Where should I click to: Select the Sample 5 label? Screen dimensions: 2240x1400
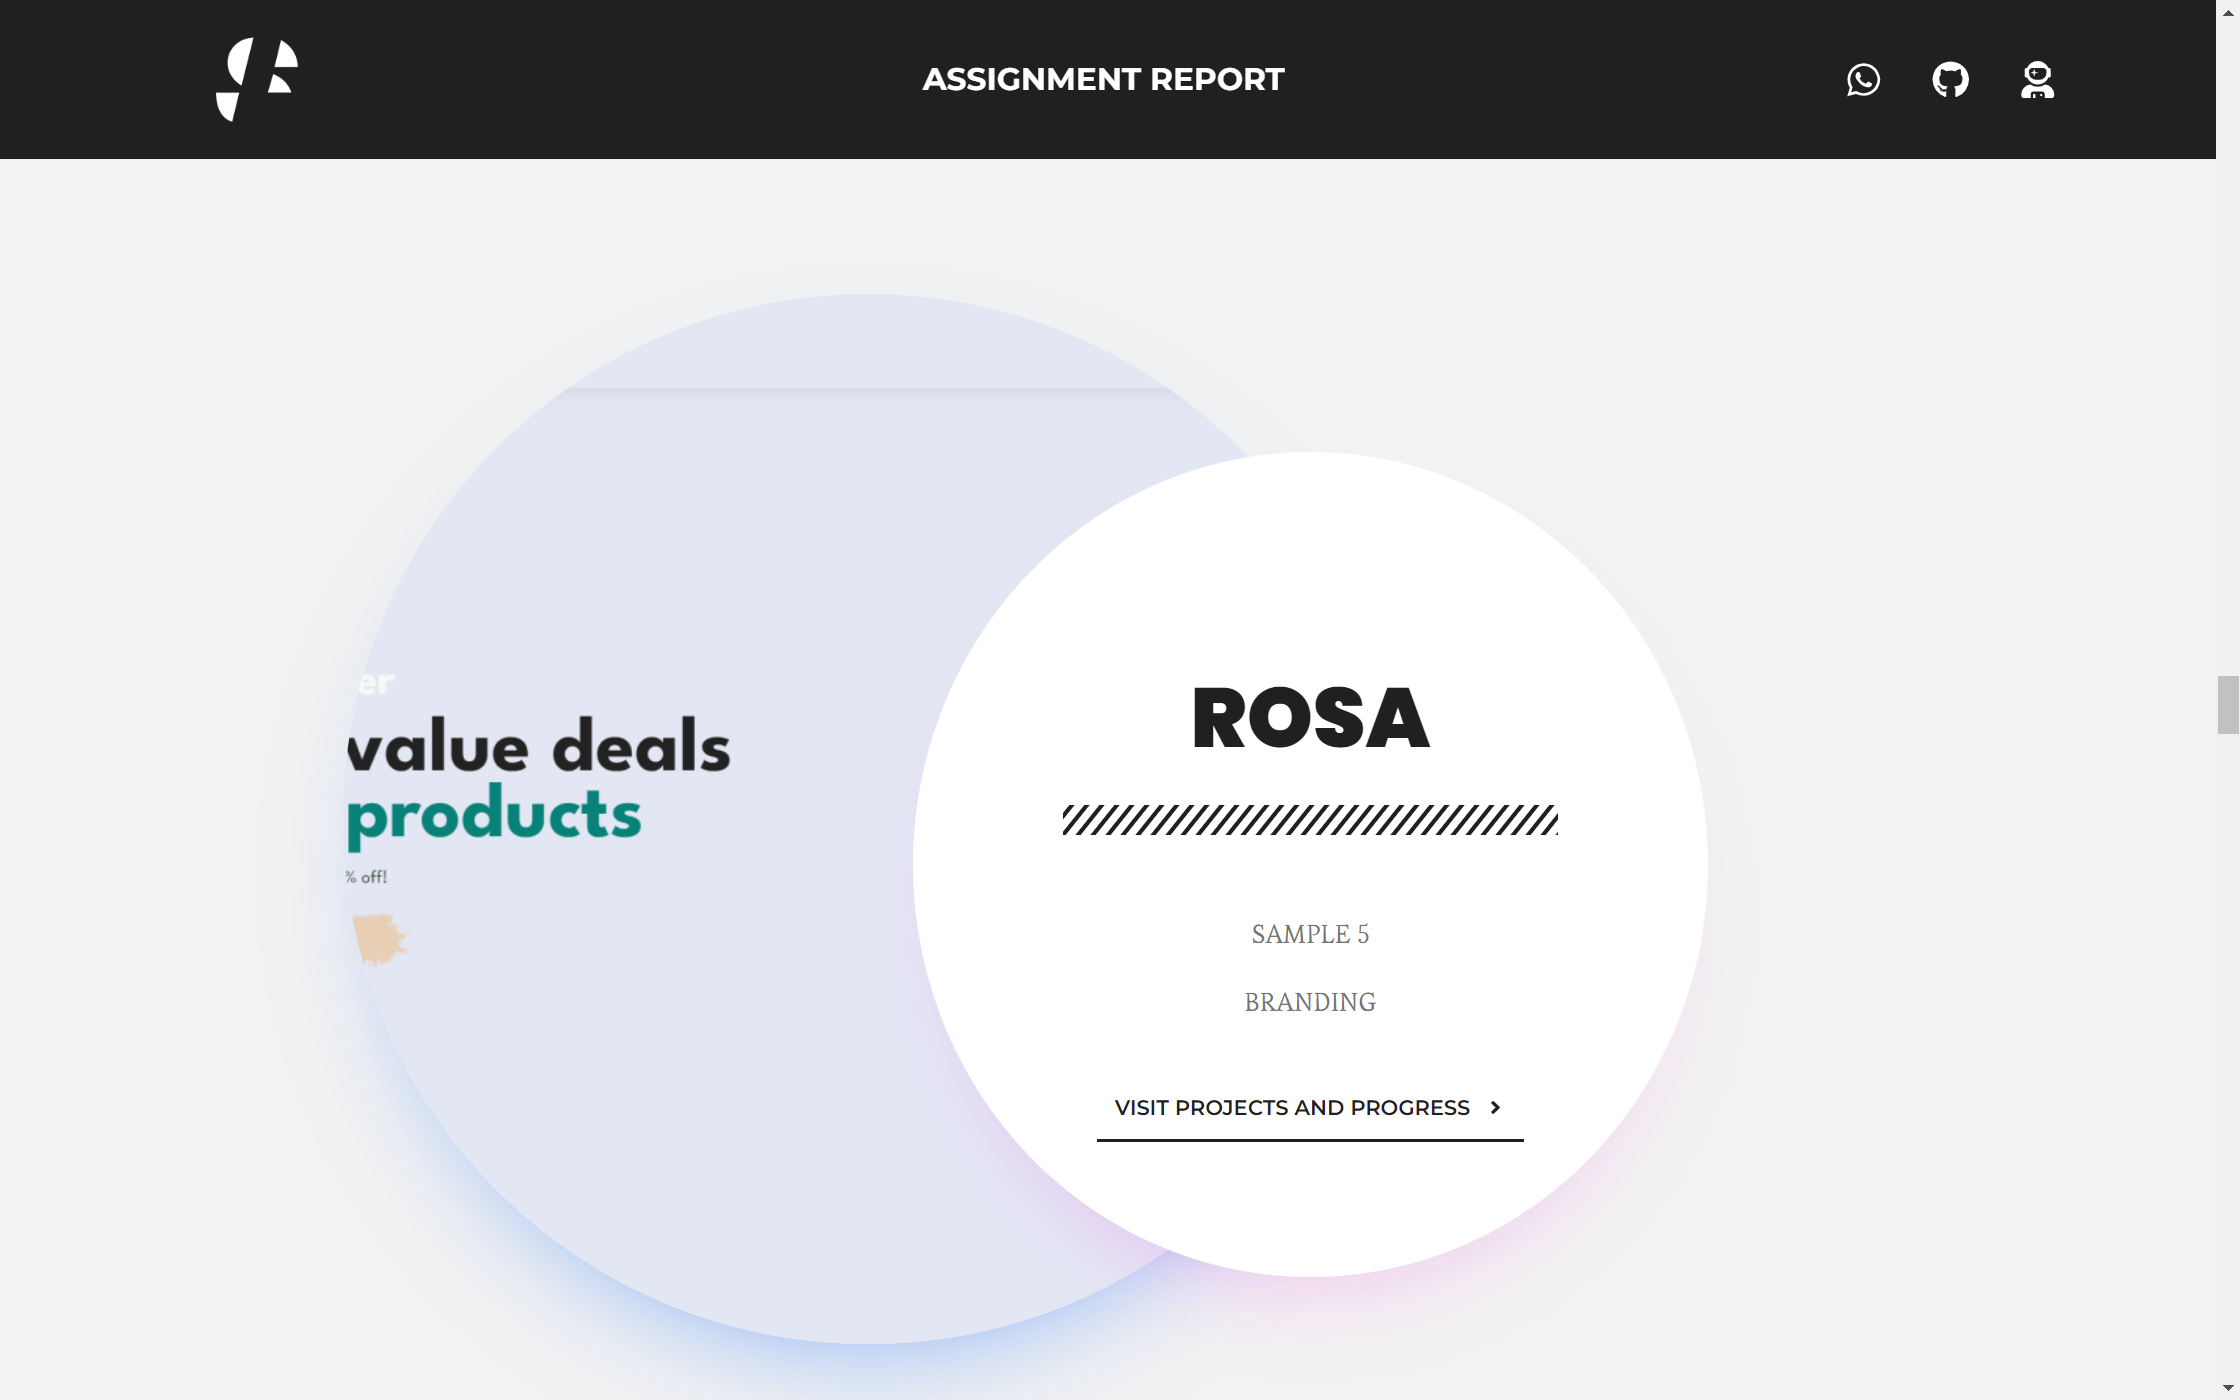coord(1310,934)
